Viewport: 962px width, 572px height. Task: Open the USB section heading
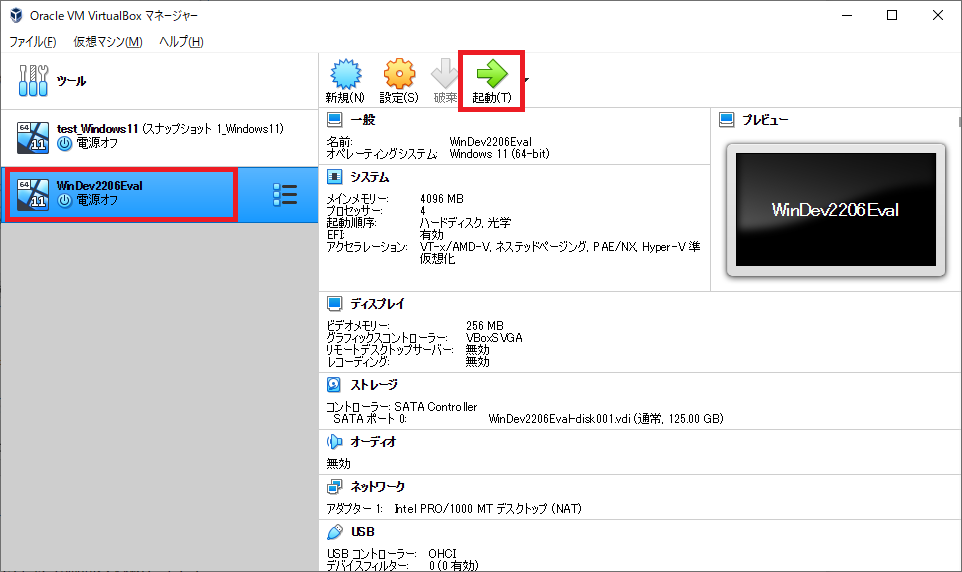pyautogui.click(x=363, y=531)
